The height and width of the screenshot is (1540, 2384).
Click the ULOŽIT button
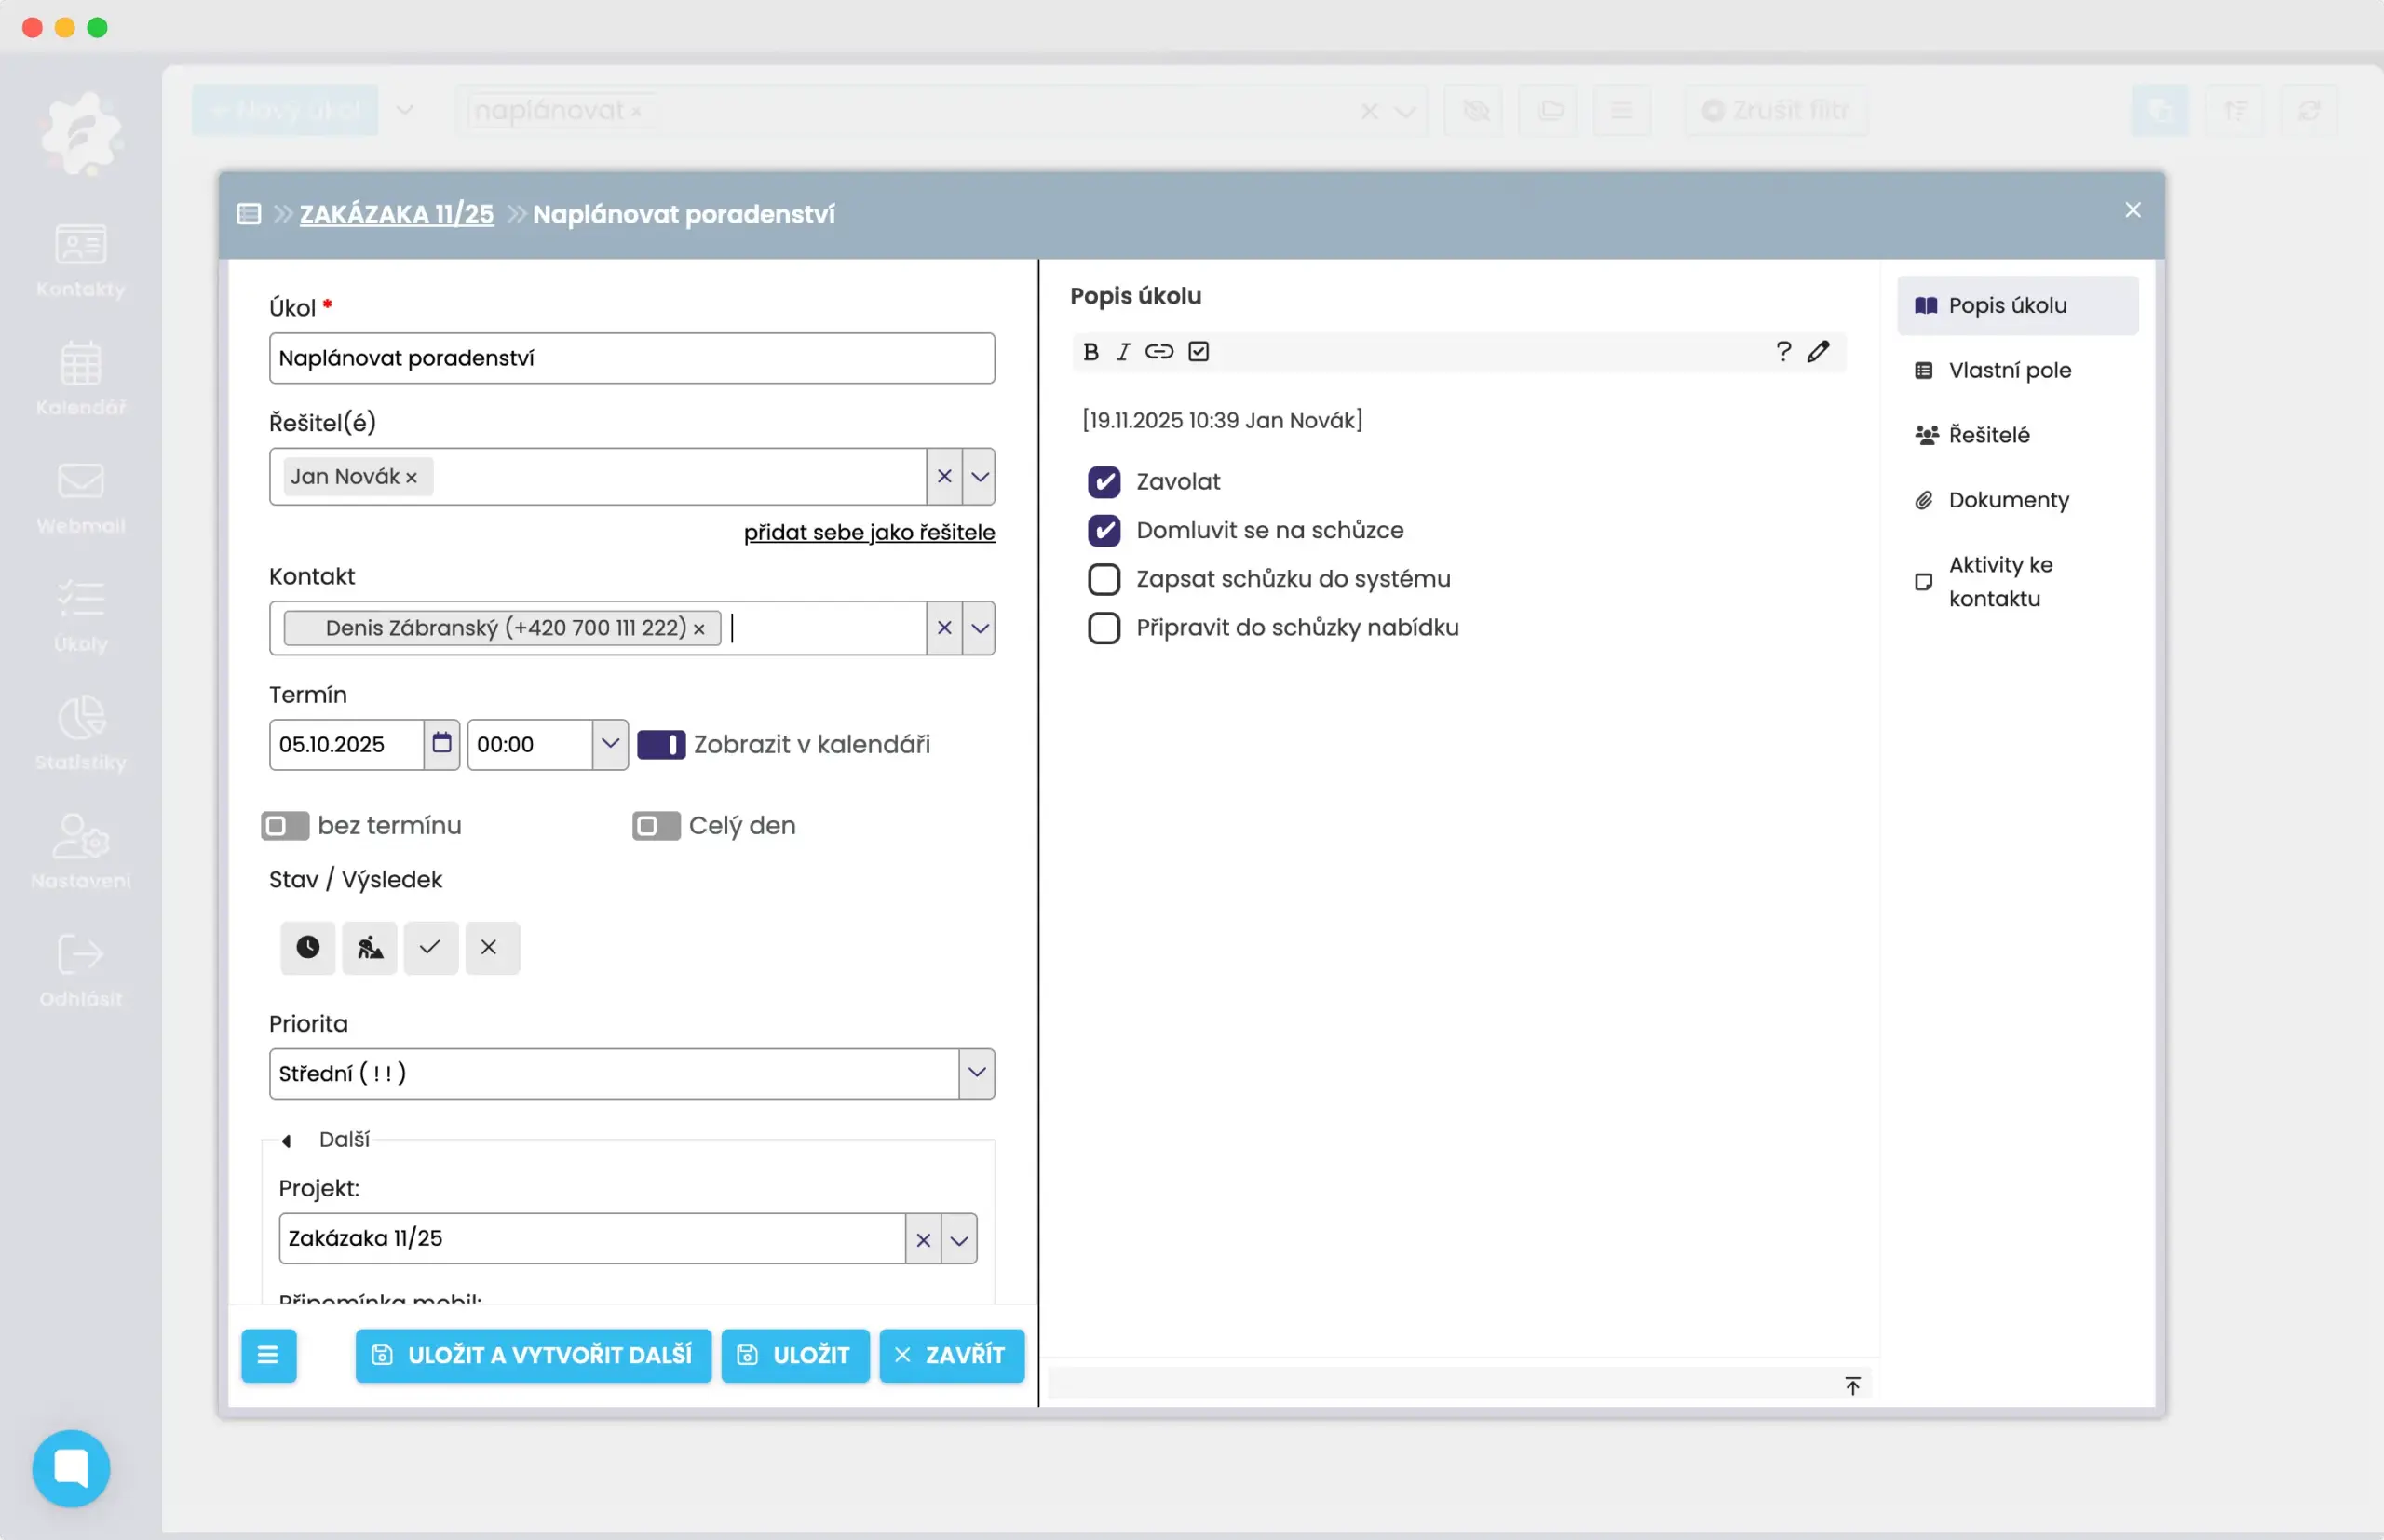(x=795, y=1355)
